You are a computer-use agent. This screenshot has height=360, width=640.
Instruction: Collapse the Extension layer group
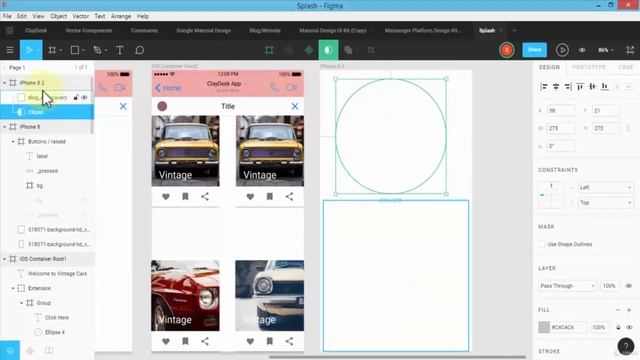(x=13, y=288)
